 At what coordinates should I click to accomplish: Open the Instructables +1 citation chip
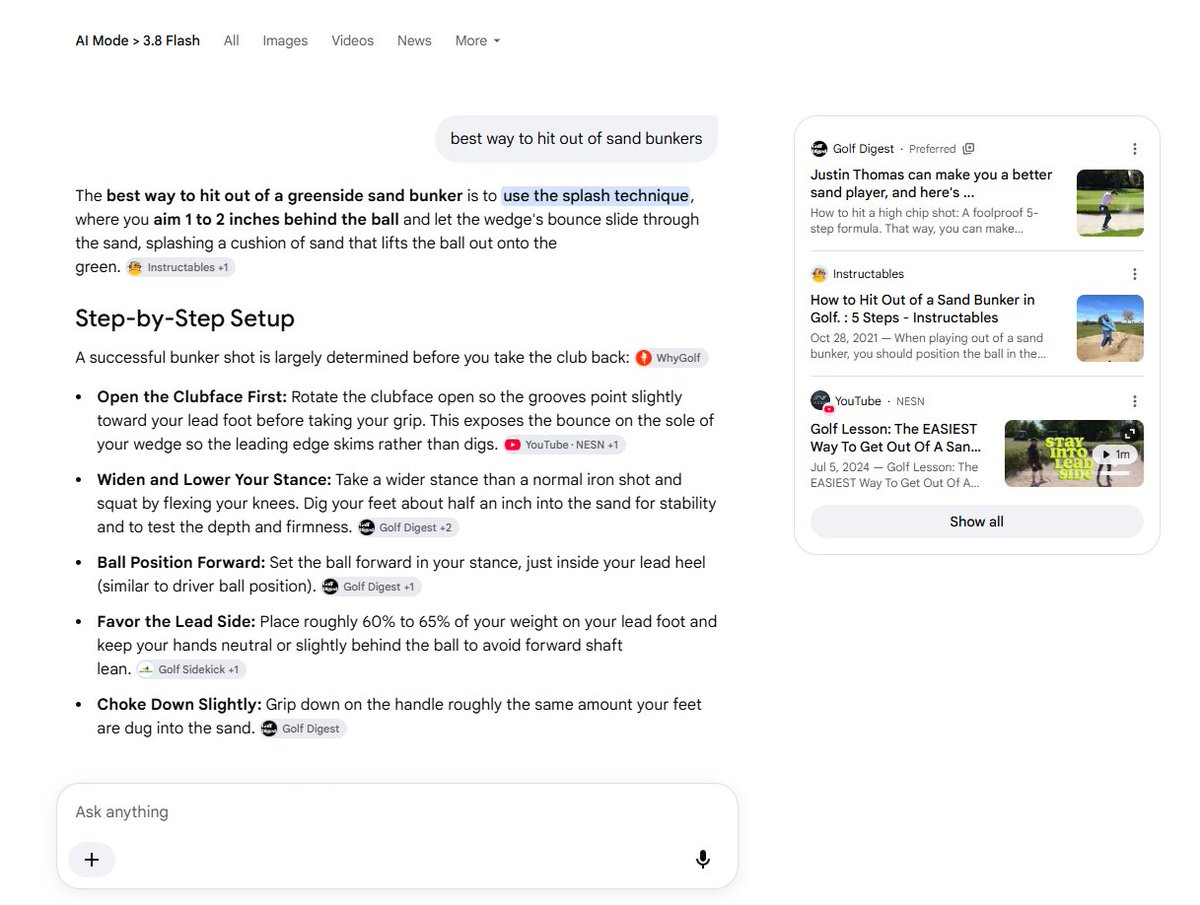tap(181, 267)
